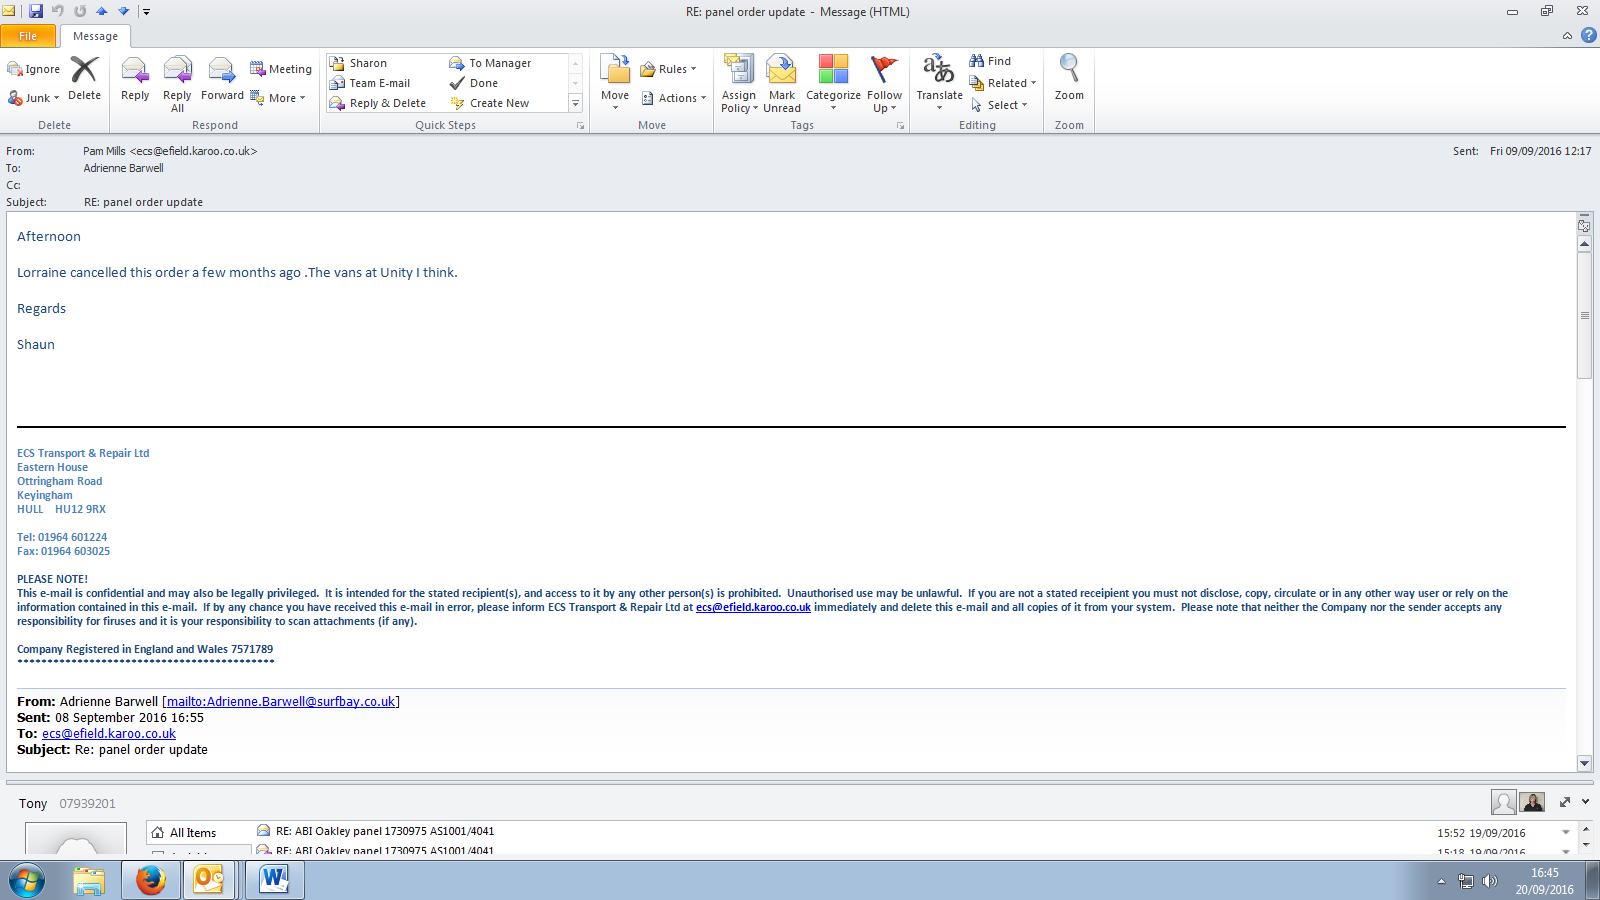
Task: Open the Windows Start menu
Action: 27,881
